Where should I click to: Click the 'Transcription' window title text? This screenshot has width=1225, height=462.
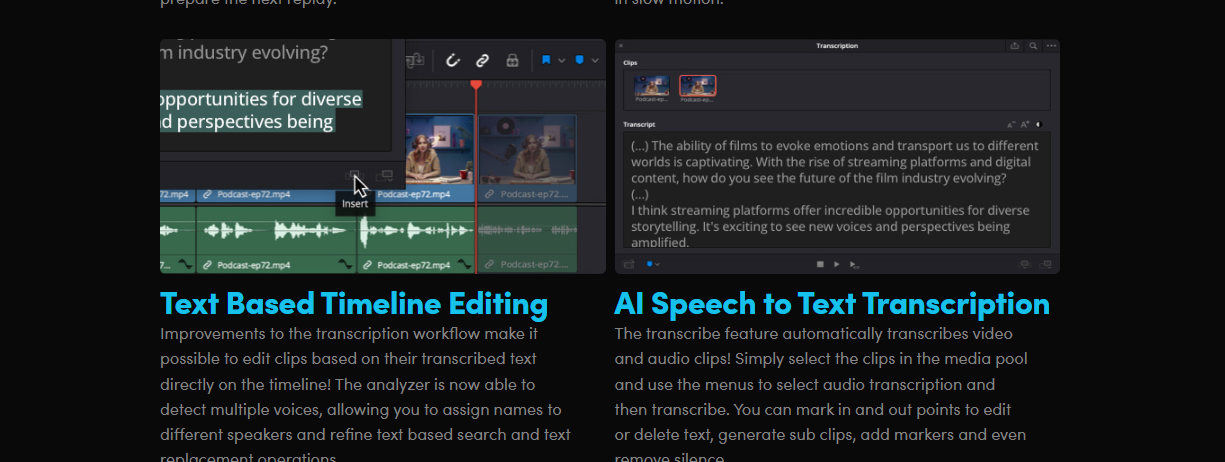point(837,46)
